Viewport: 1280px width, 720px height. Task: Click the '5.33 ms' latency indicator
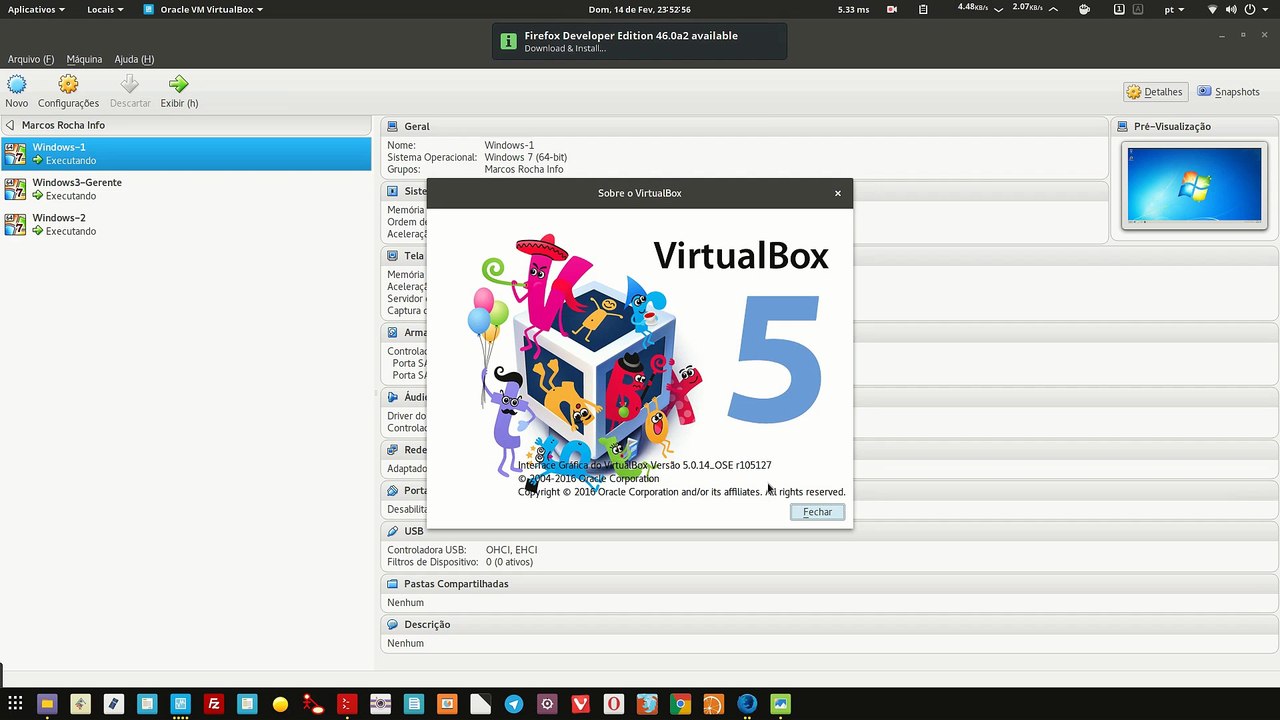point(853,9)
